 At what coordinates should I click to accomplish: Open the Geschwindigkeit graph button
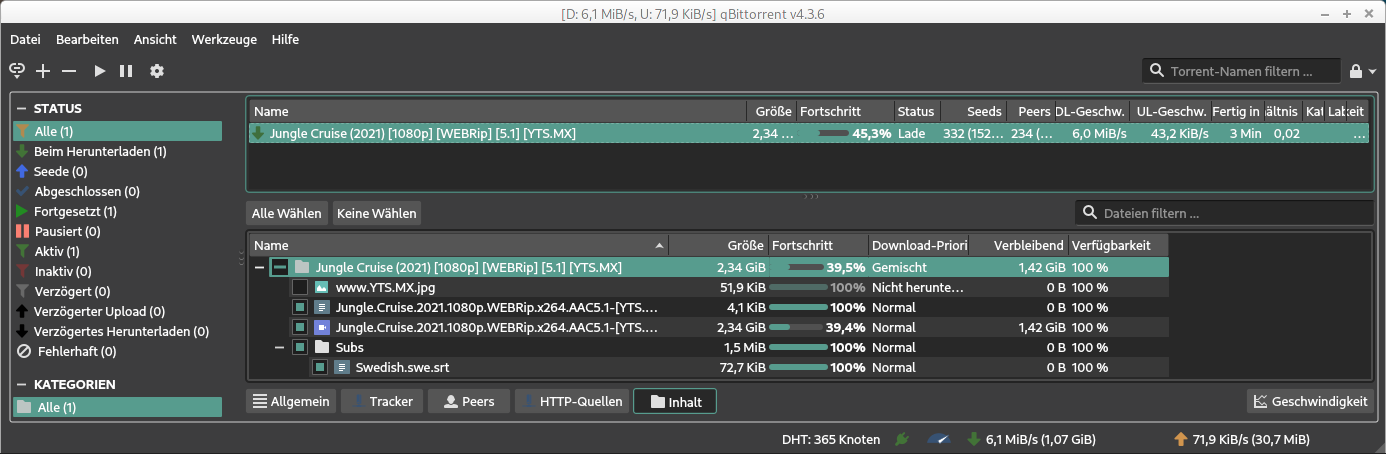tap(1309, 401)
